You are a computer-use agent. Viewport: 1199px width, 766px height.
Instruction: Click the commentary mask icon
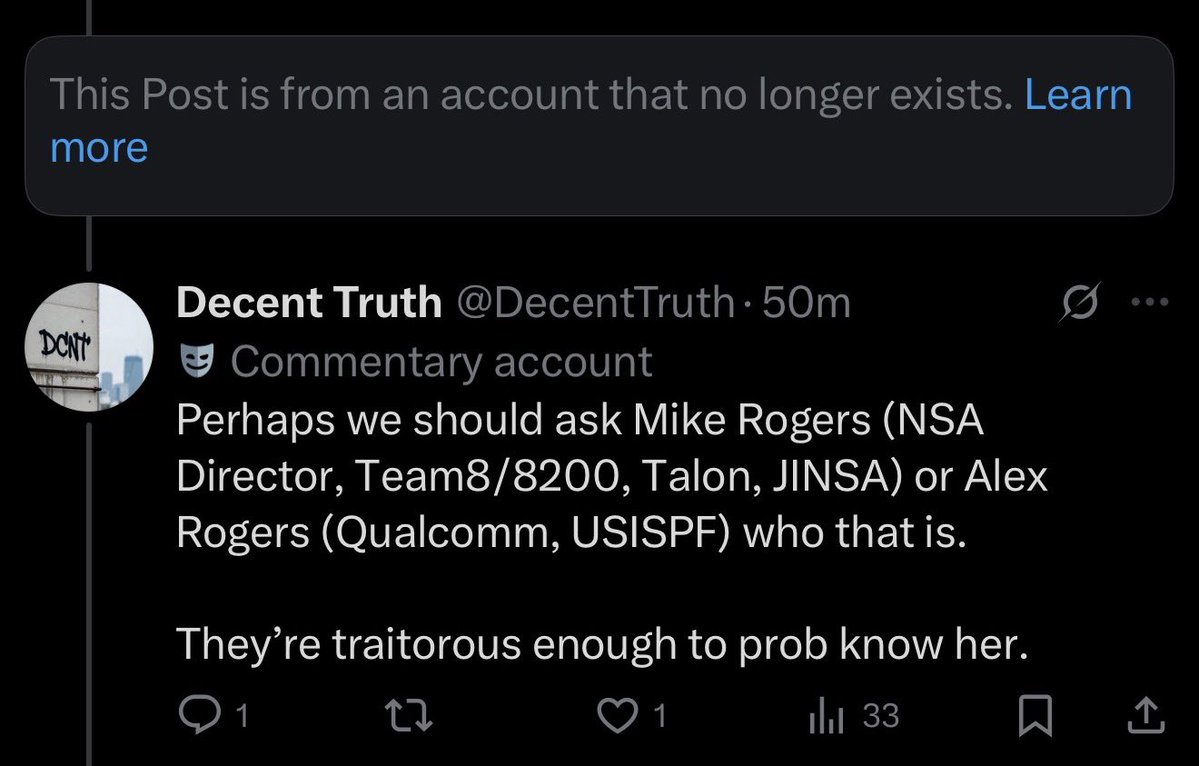tap(196, 361)
